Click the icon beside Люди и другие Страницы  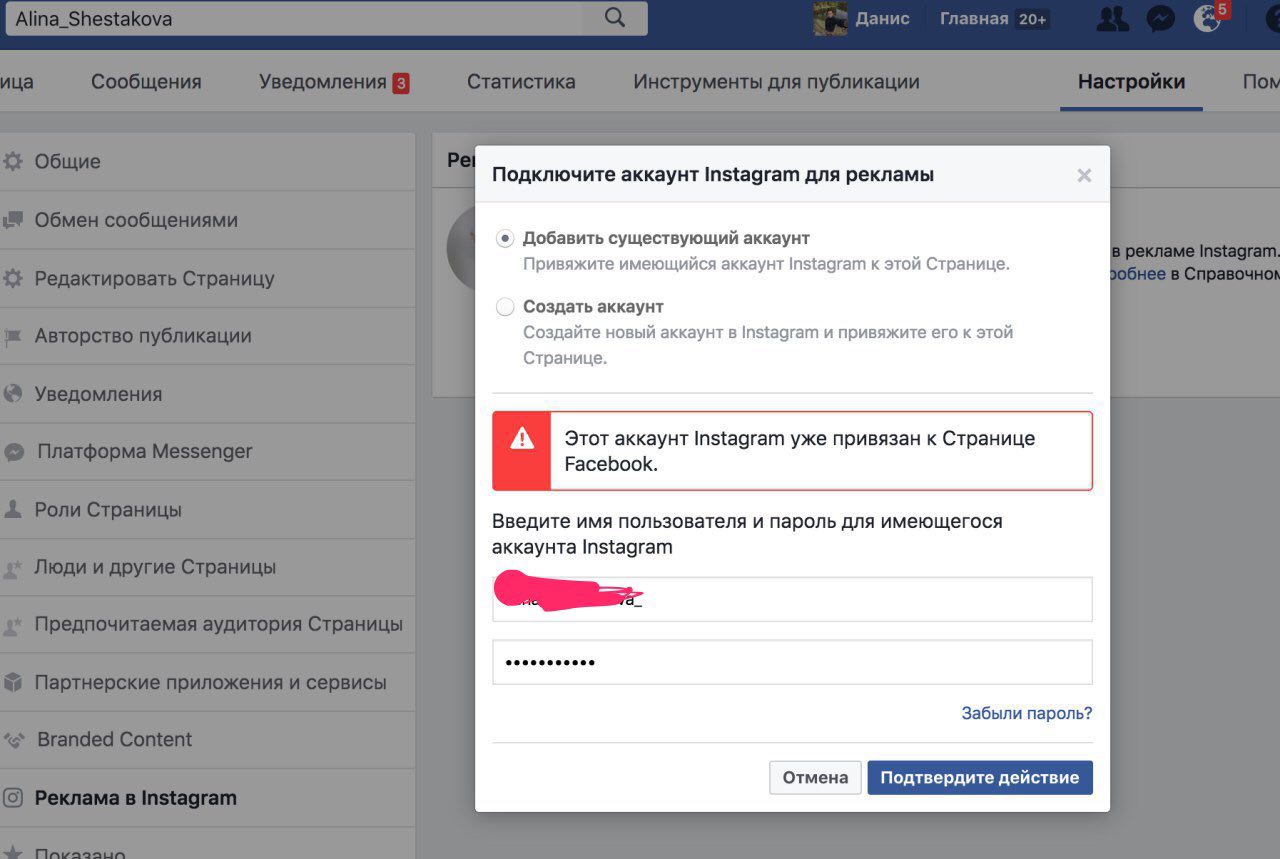pyautogui.click(x=13, y=568)
